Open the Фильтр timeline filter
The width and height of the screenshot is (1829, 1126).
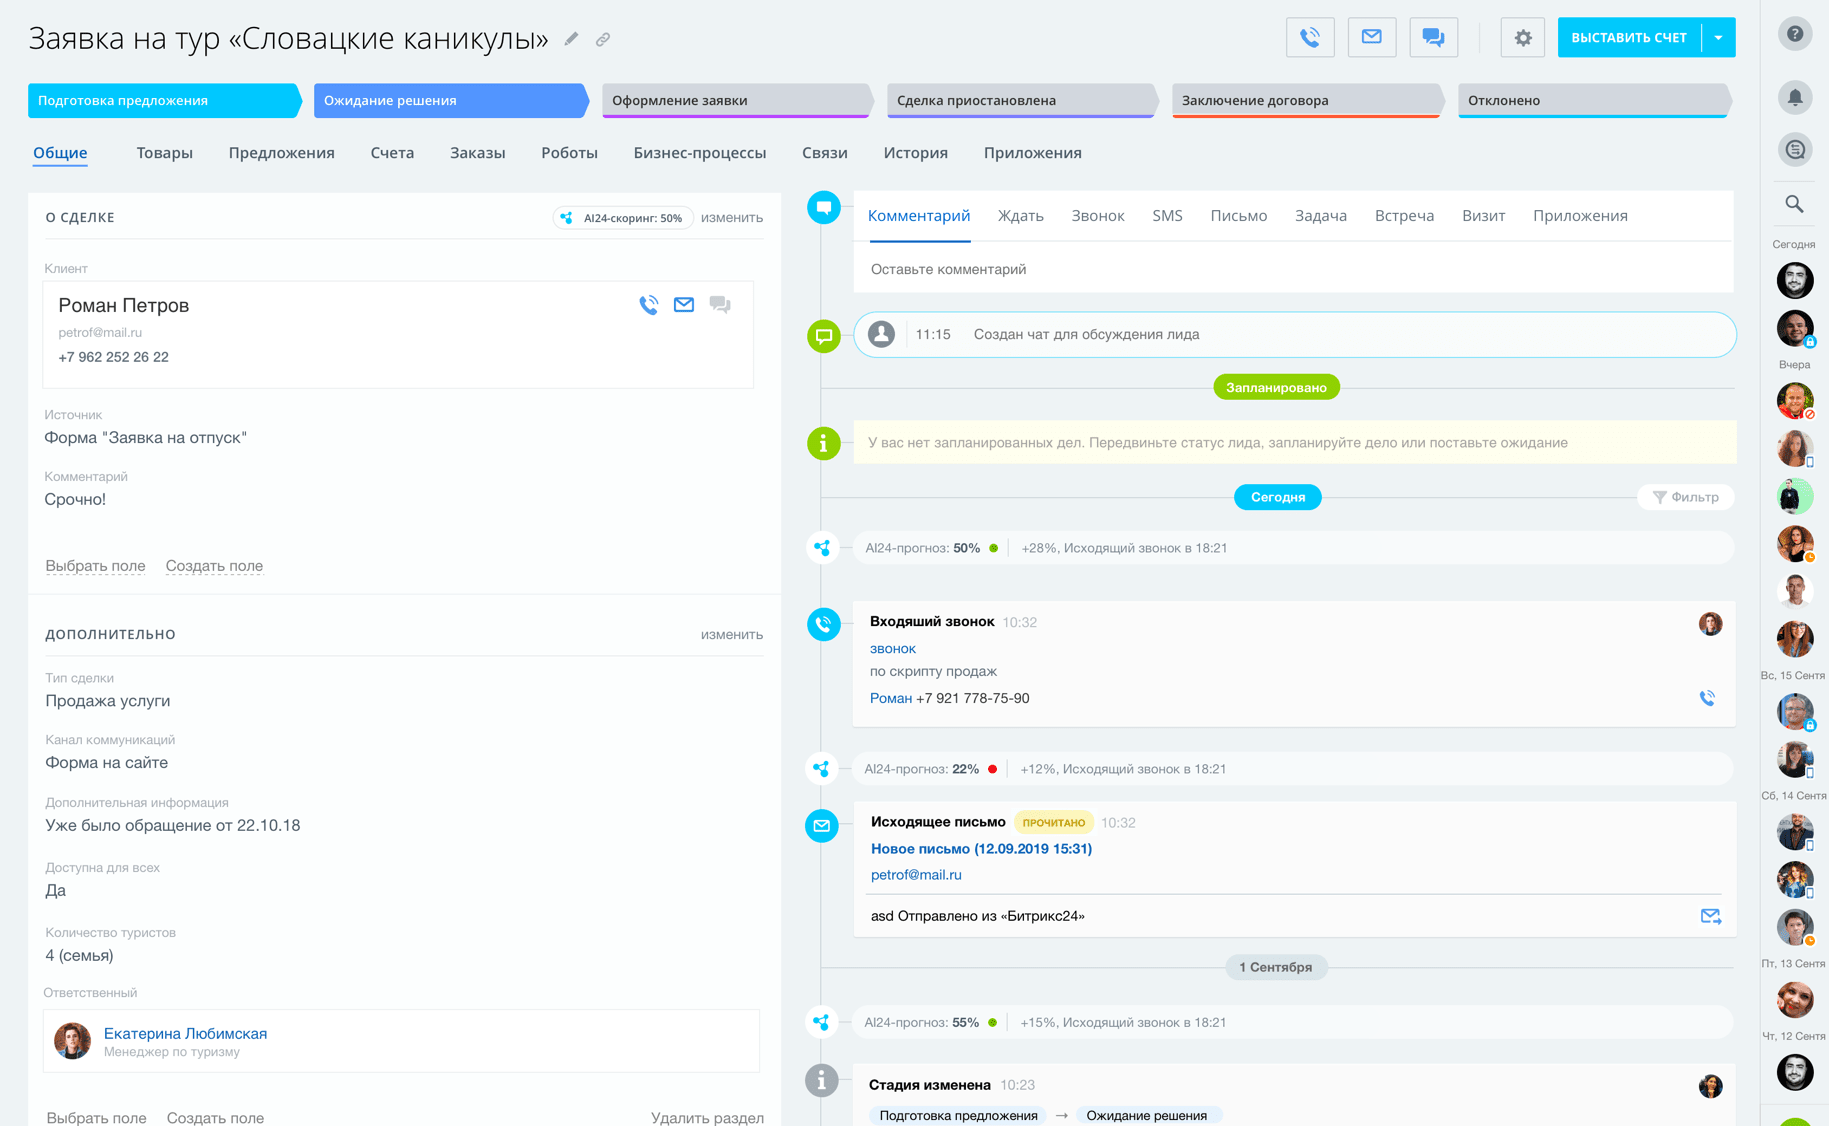tap(1686, 497)
